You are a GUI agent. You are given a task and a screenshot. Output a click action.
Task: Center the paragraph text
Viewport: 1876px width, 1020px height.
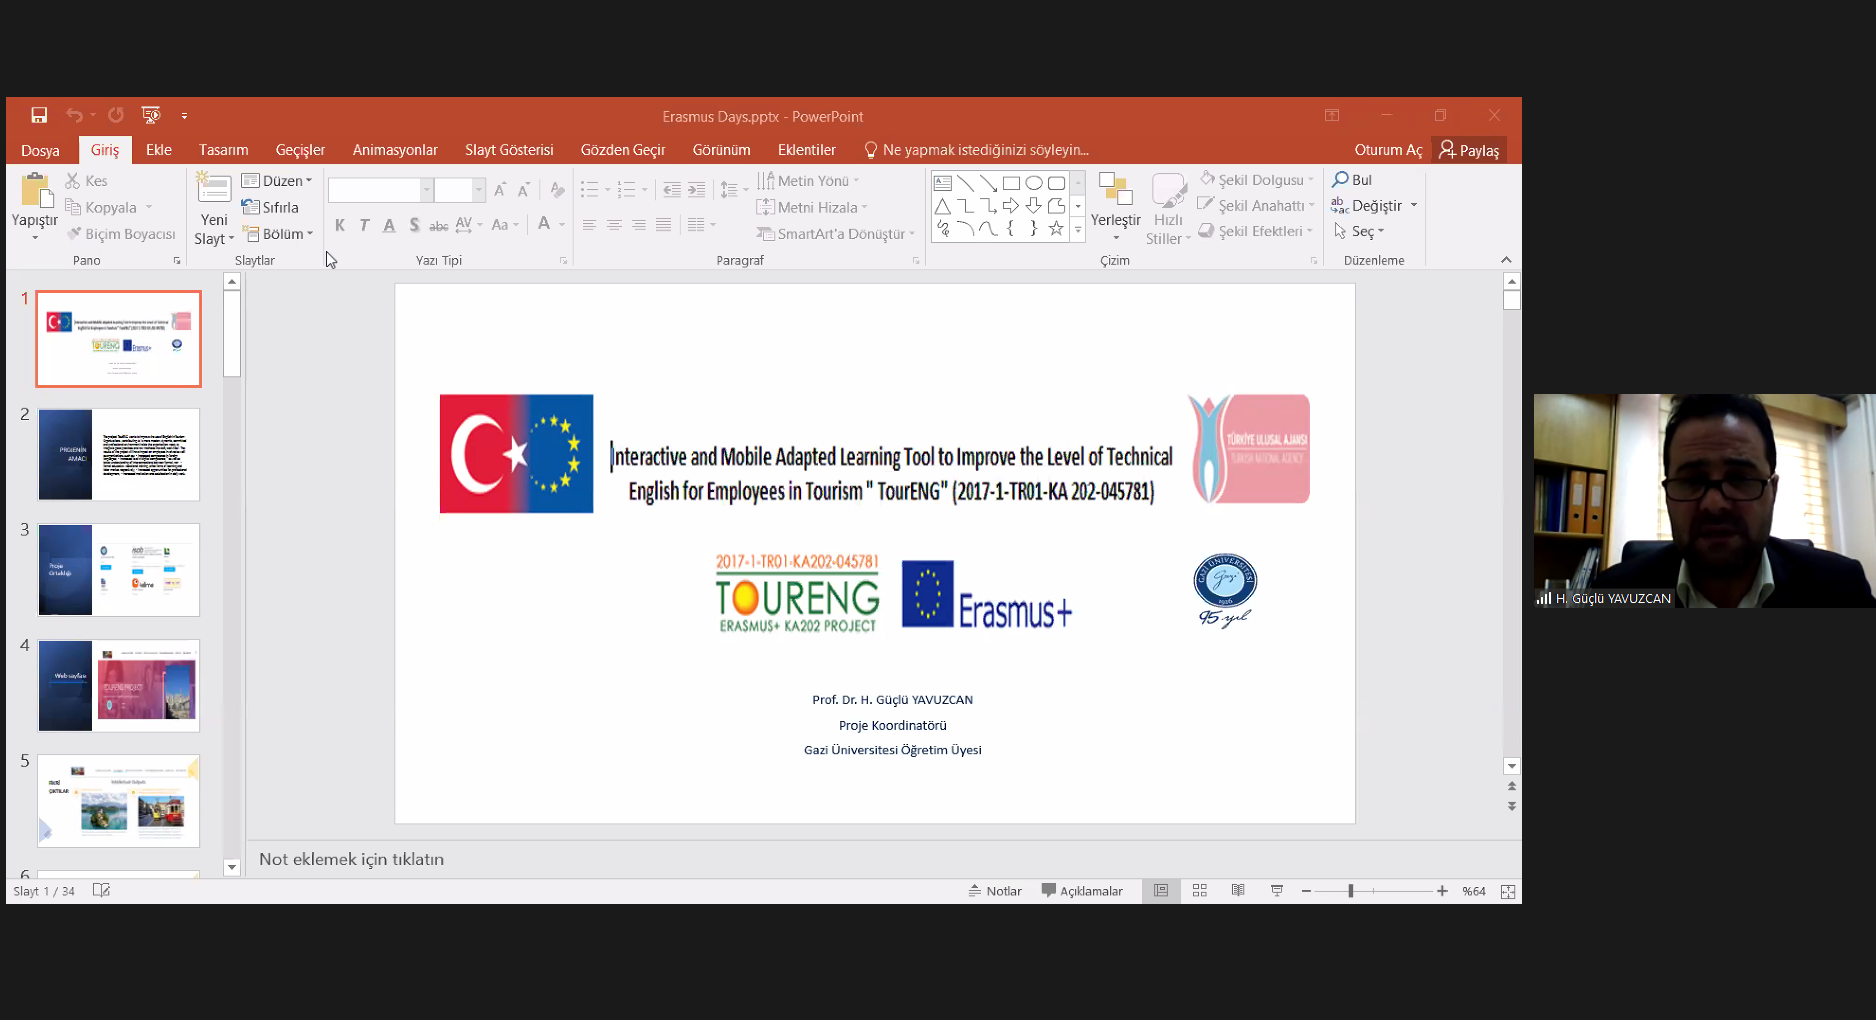[614, 225]
